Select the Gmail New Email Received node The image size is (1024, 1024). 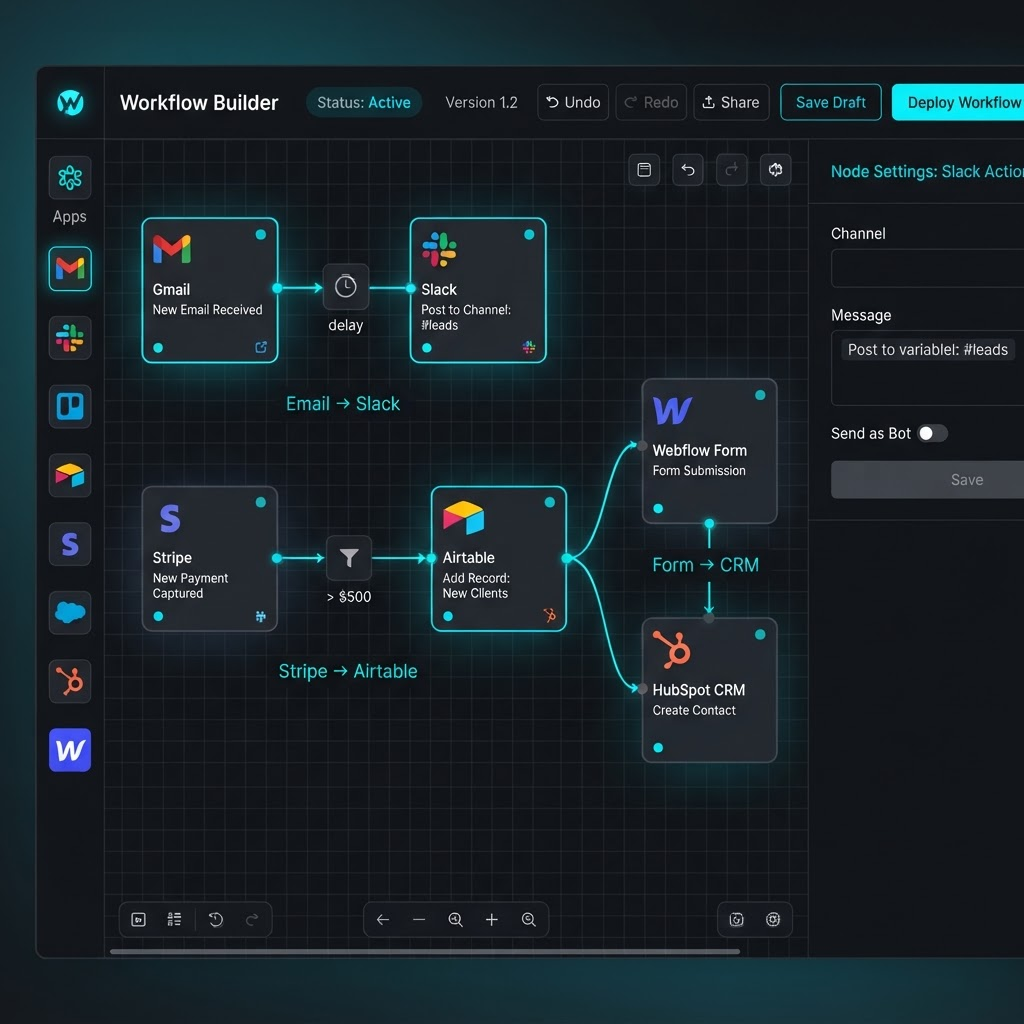[210, 290]
